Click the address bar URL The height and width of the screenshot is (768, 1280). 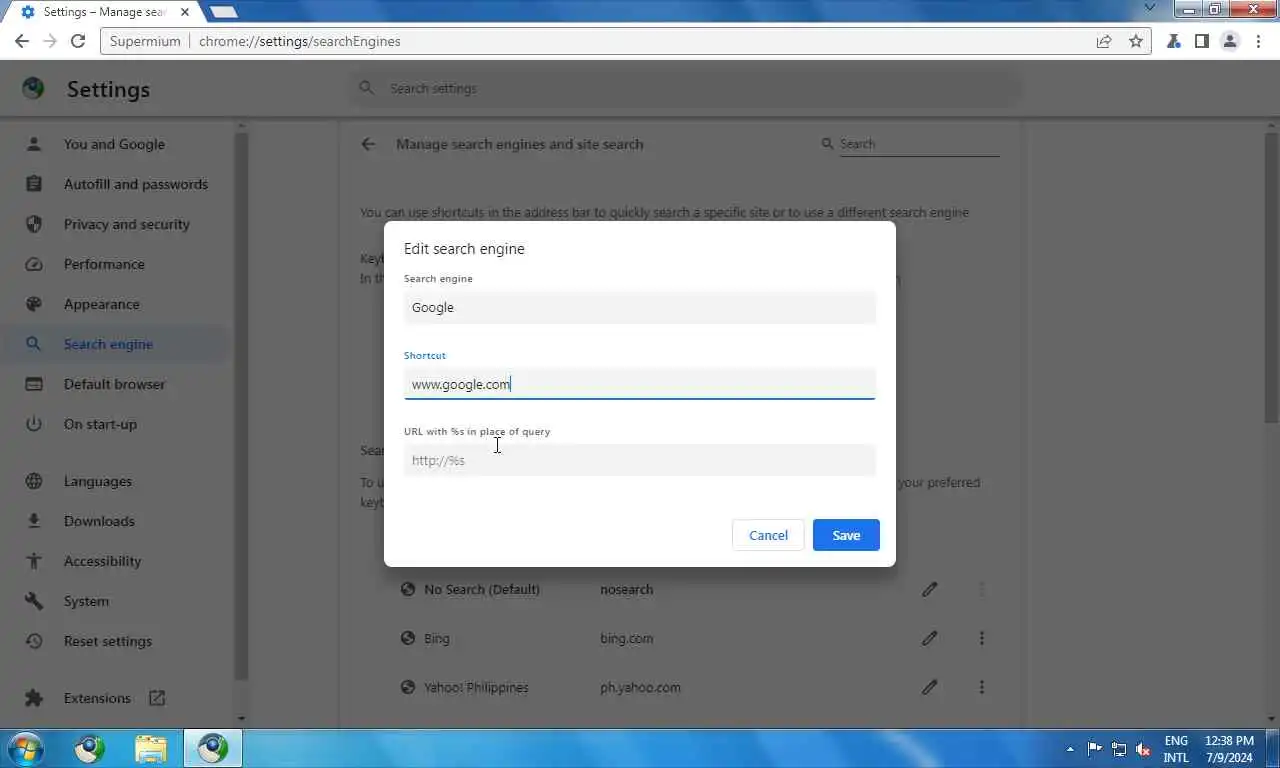click(x=300, y=41)
